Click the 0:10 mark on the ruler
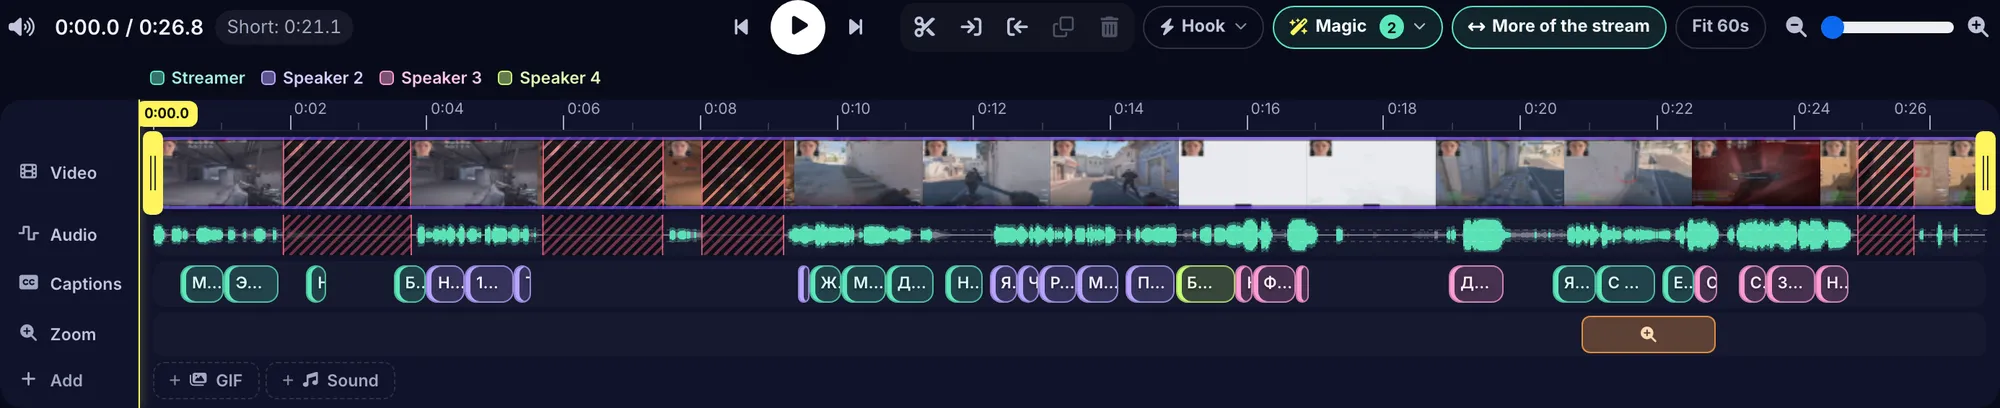This screenshot has width=2000, height=408. click(x=855, y=109)
